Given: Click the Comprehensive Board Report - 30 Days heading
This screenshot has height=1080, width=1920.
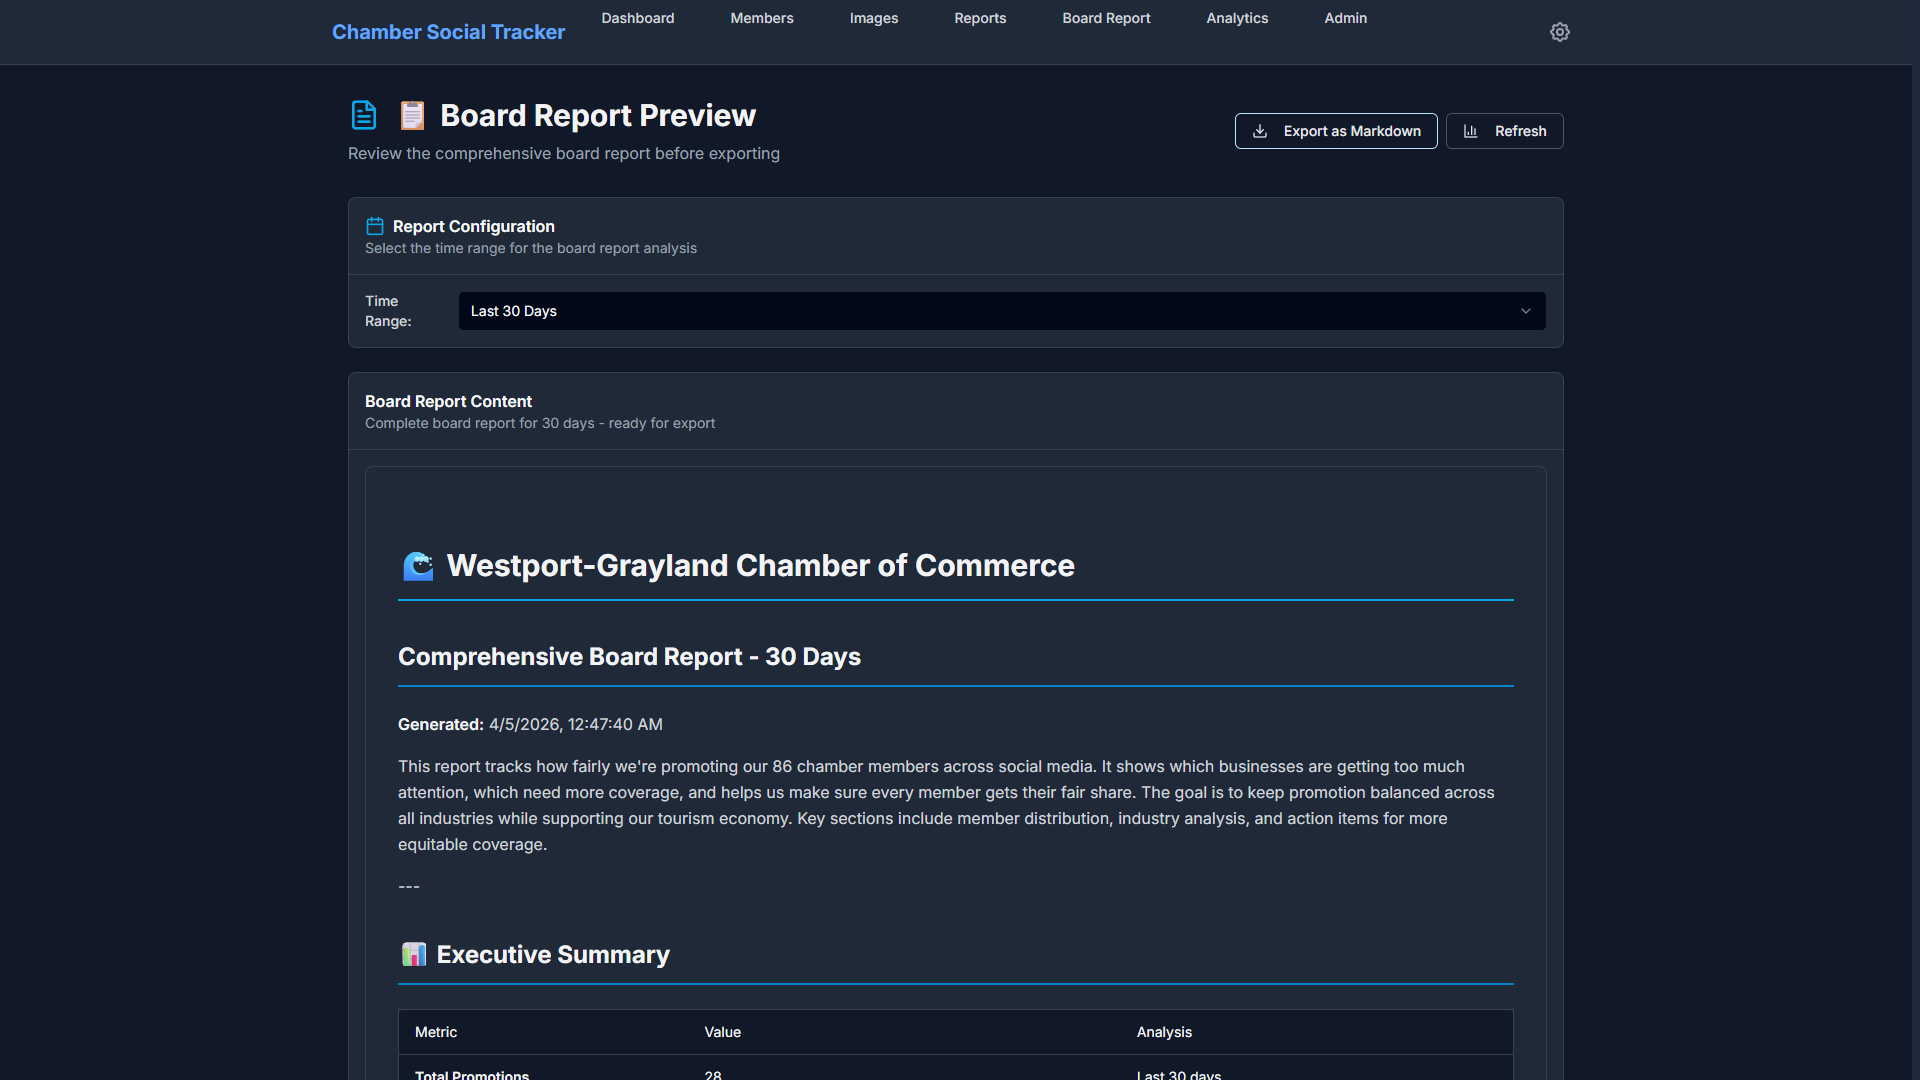Looking at the screenshot, I should pos(629,657).
